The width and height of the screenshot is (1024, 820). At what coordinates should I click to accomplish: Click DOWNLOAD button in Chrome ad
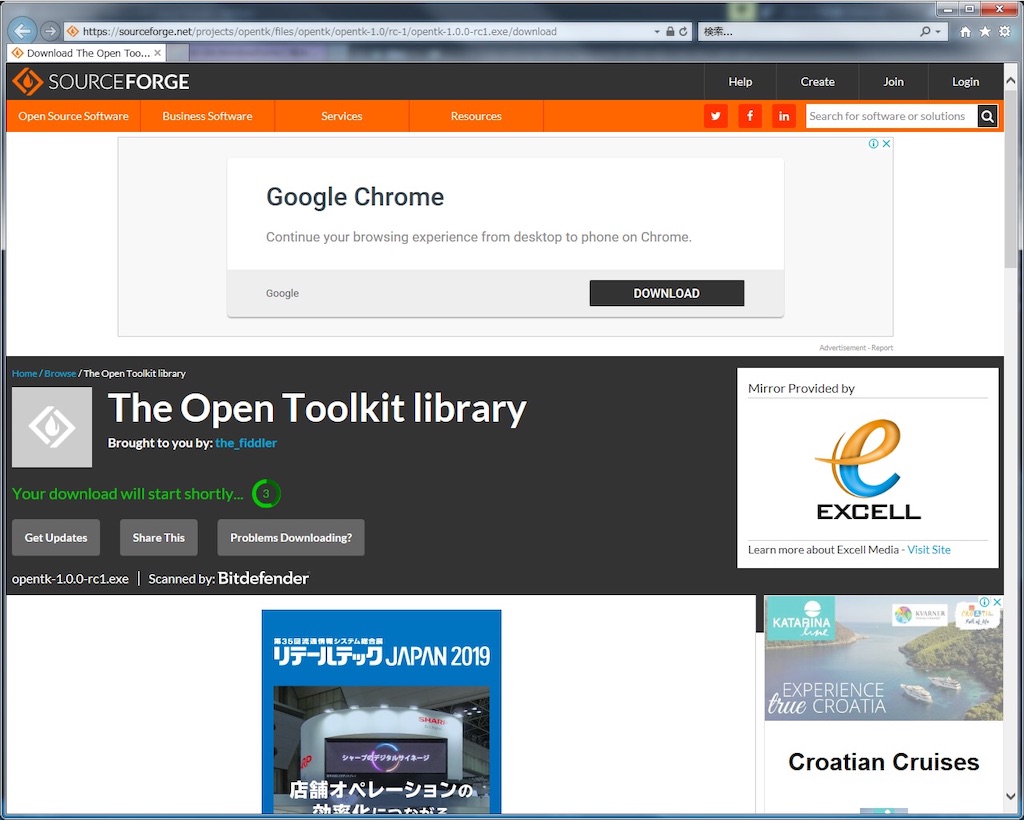[667, 293]
